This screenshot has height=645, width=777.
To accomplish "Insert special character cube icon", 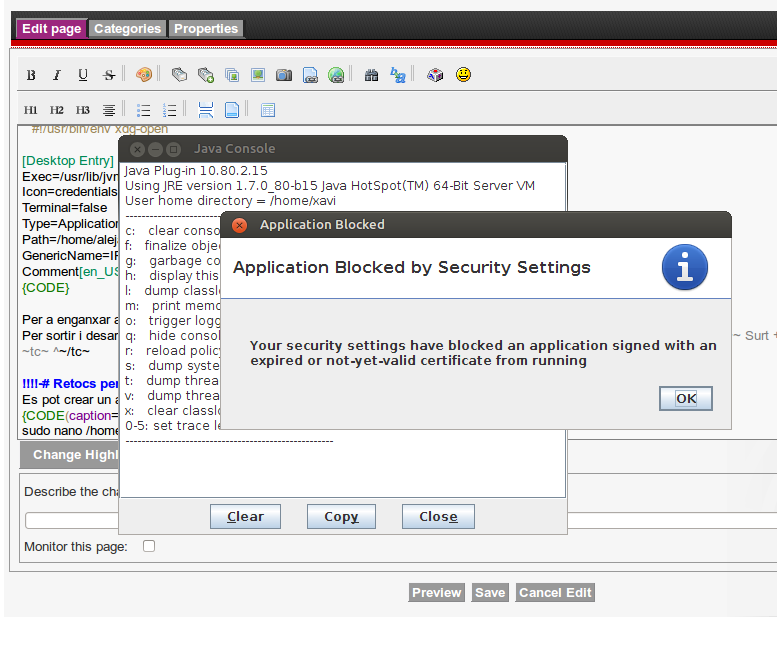I will [x=435, y=75].
